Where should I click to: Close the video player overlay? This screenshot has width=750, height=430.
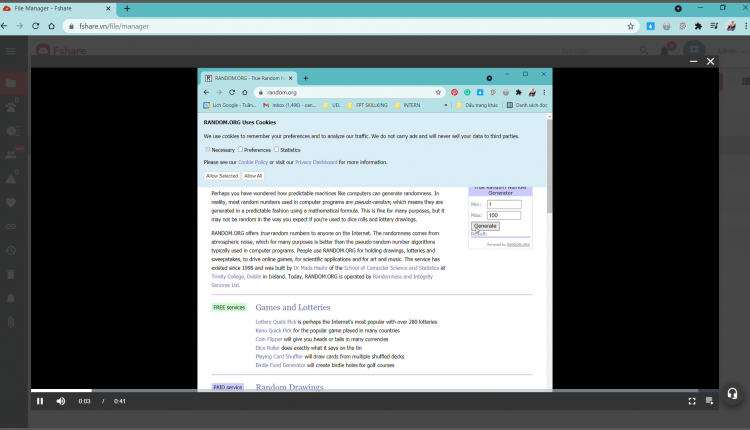pyautogui.click(x=710, y=61)
